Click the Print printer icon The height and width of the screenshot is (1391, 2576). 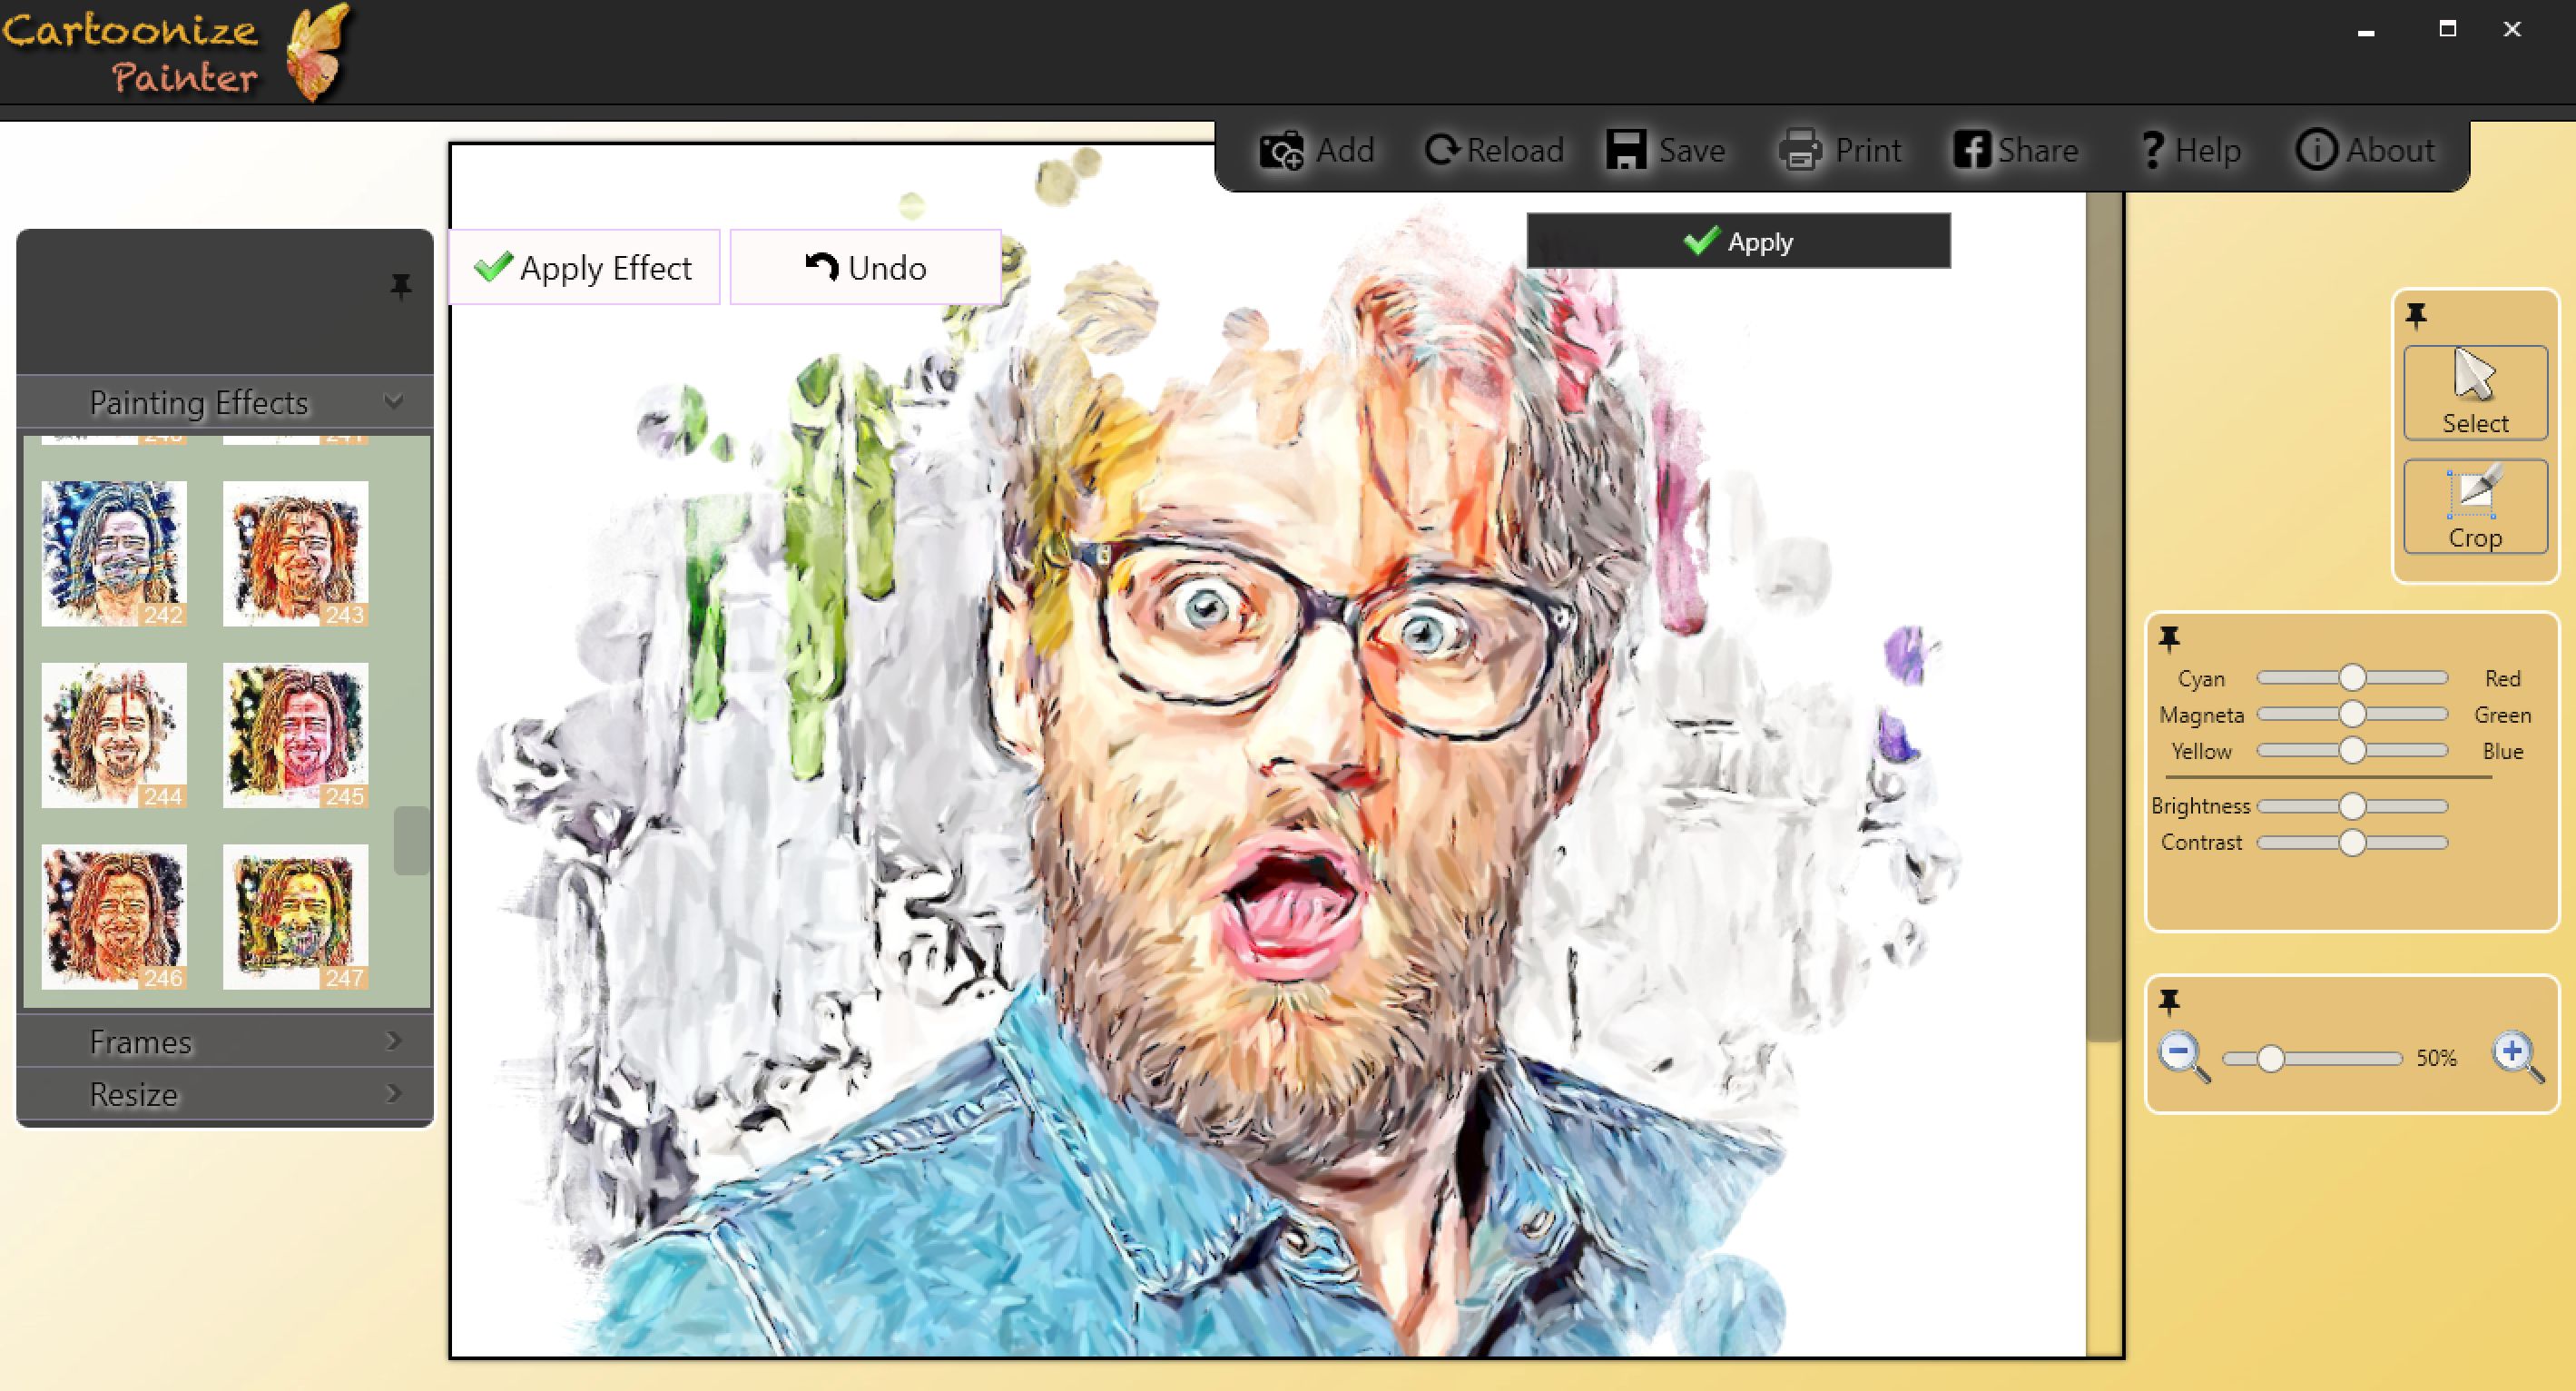(x=1801, y=151)
